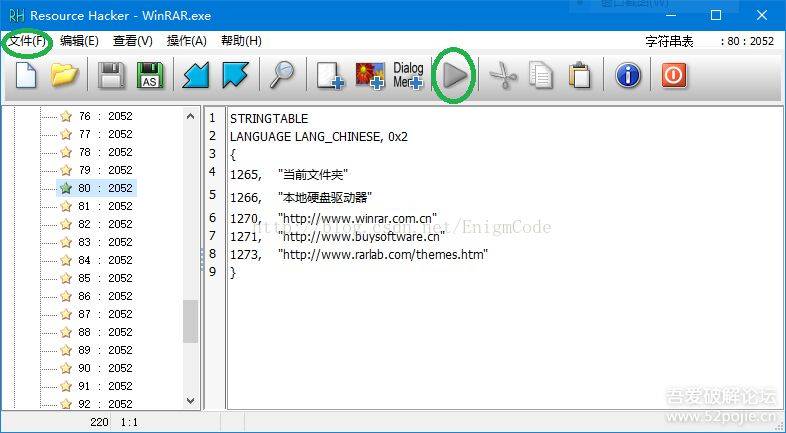The height and width of the screenshot is (433, 786).
Task: Click the panel splitter grip between panes
Action: (203, 259)
